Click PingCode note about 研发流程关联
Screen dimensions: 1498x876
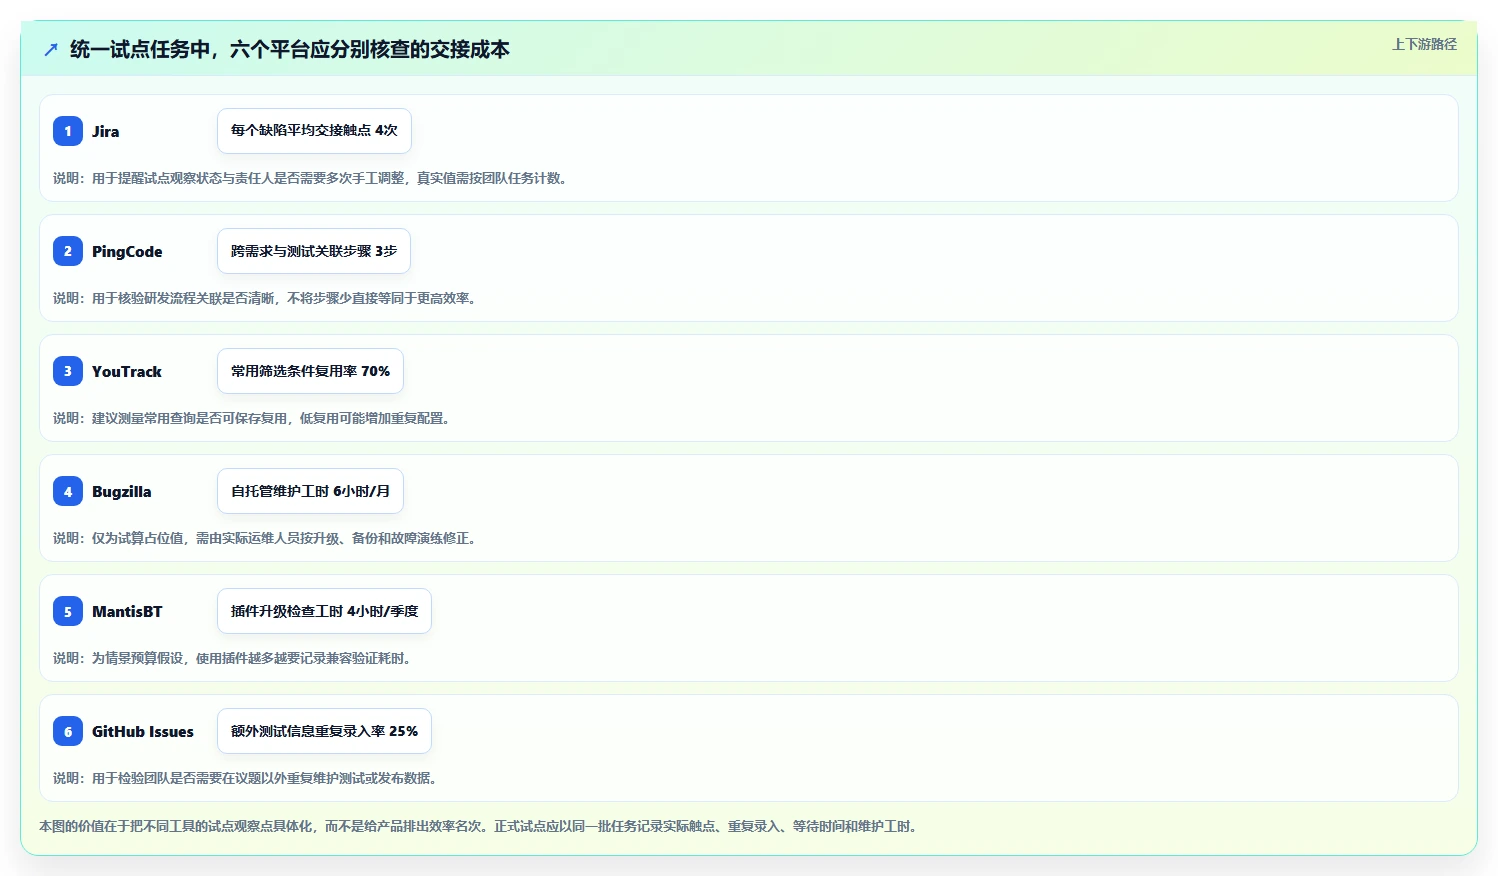[267, 298]
